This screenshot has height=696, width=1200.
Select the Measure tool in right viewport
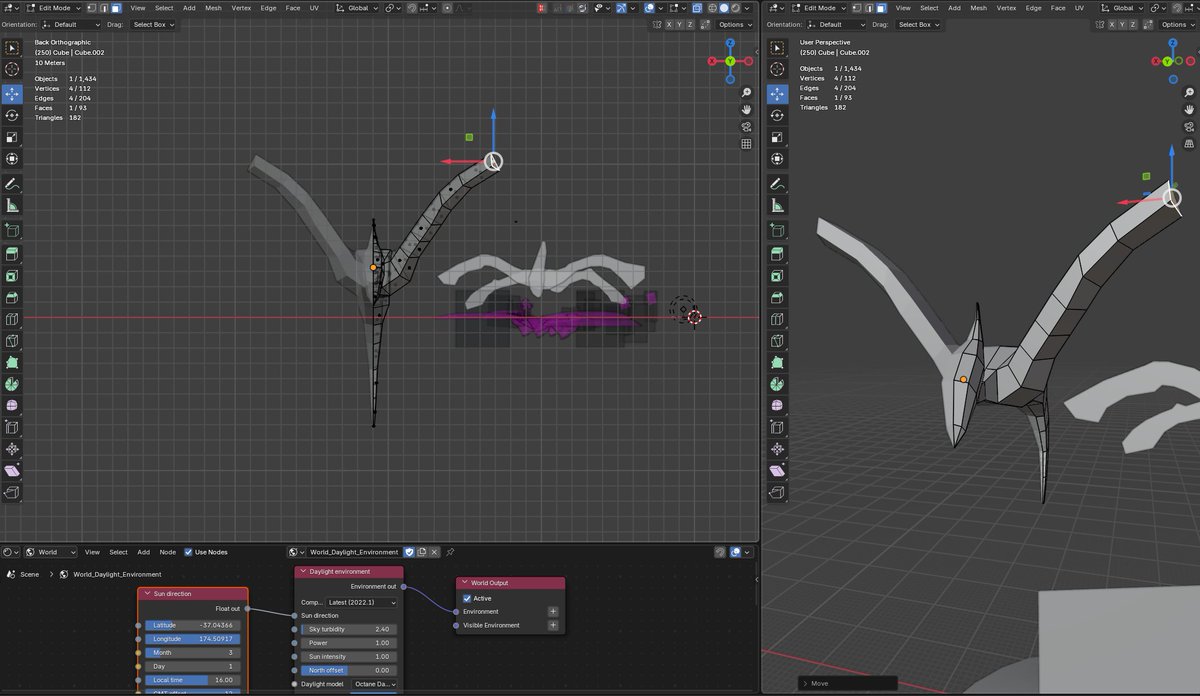coord(777,206)
